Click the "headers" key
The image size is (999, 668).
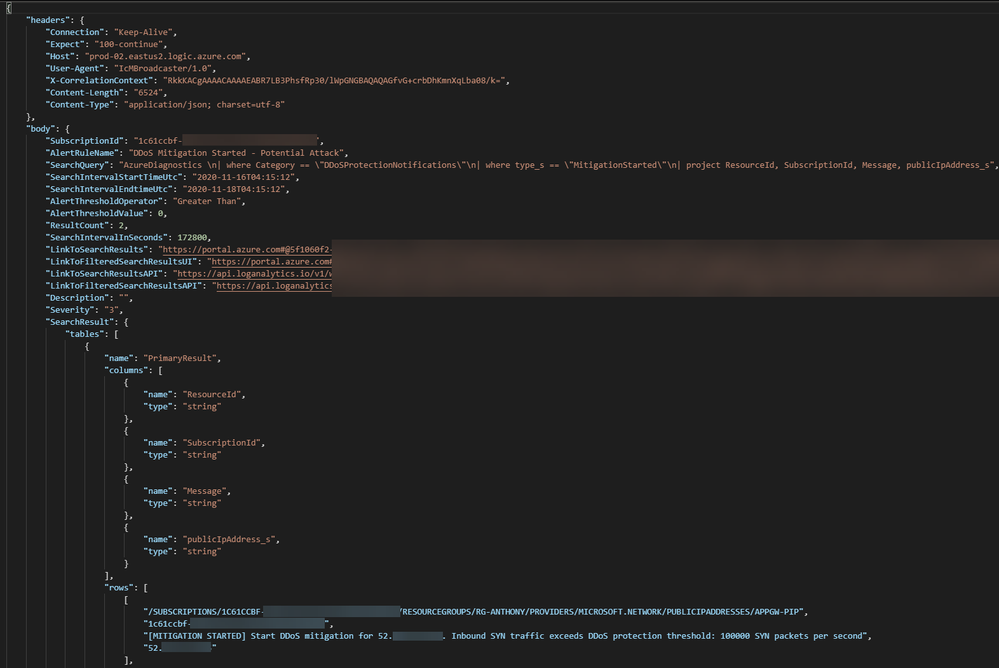(49, 20)
